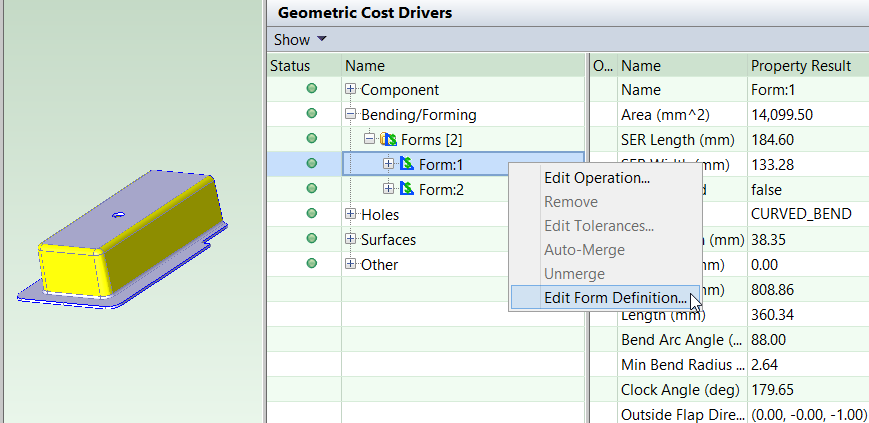
Task: Click the Bending/Forming green status indicator
Action: [x=311, y=114]
